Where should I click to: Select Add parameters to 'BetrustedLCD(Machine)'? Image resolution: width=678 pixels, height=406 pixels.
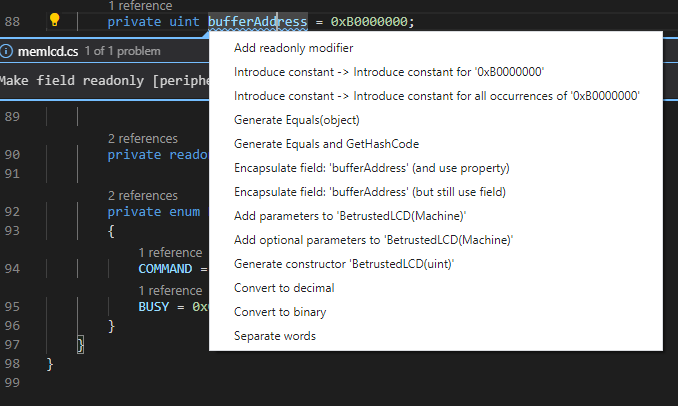coord(350,216)
